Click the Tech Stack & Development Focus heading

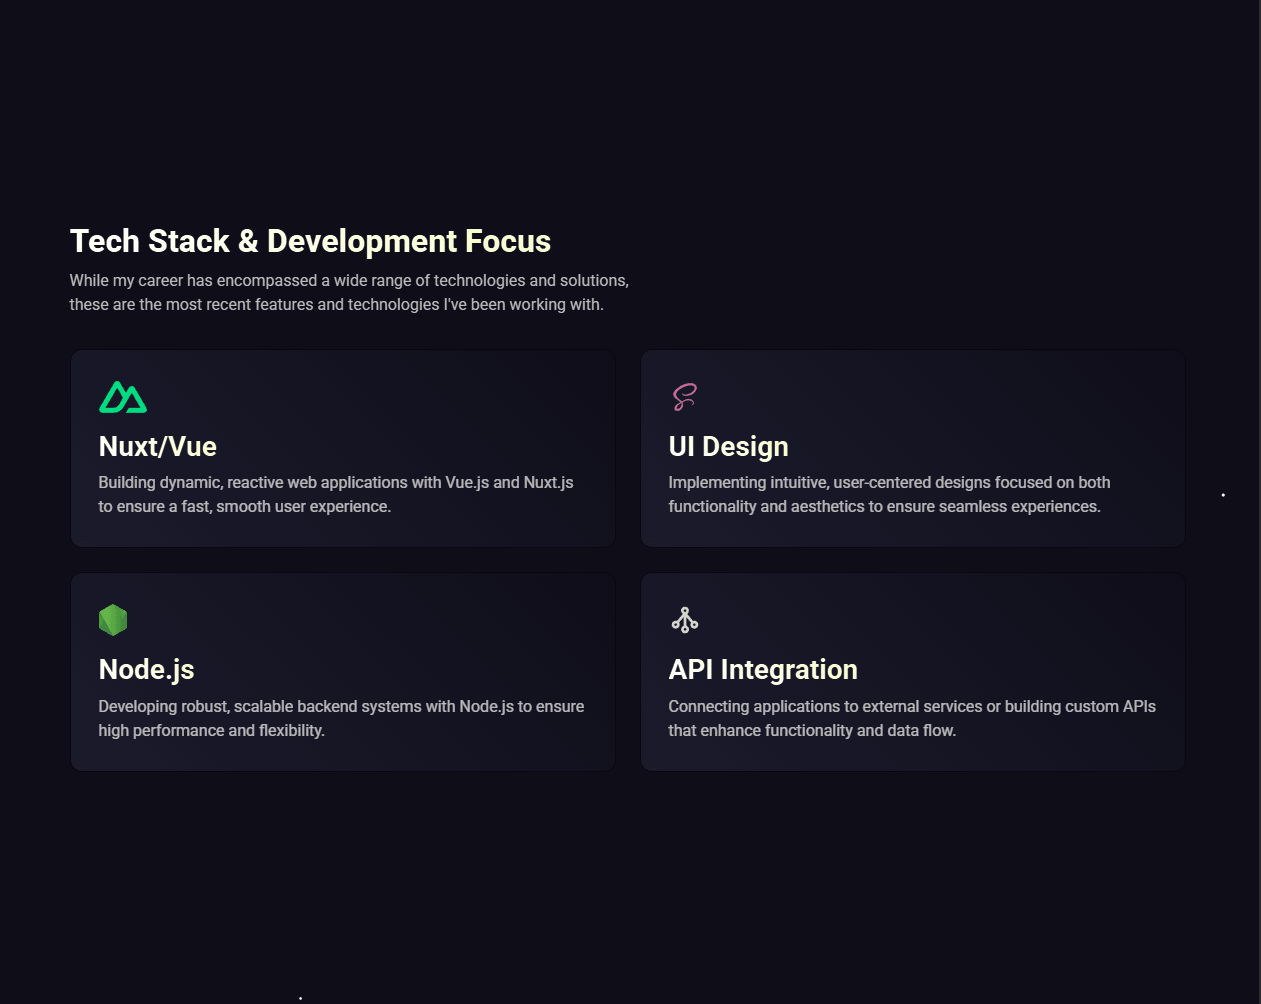coord(310,241)
